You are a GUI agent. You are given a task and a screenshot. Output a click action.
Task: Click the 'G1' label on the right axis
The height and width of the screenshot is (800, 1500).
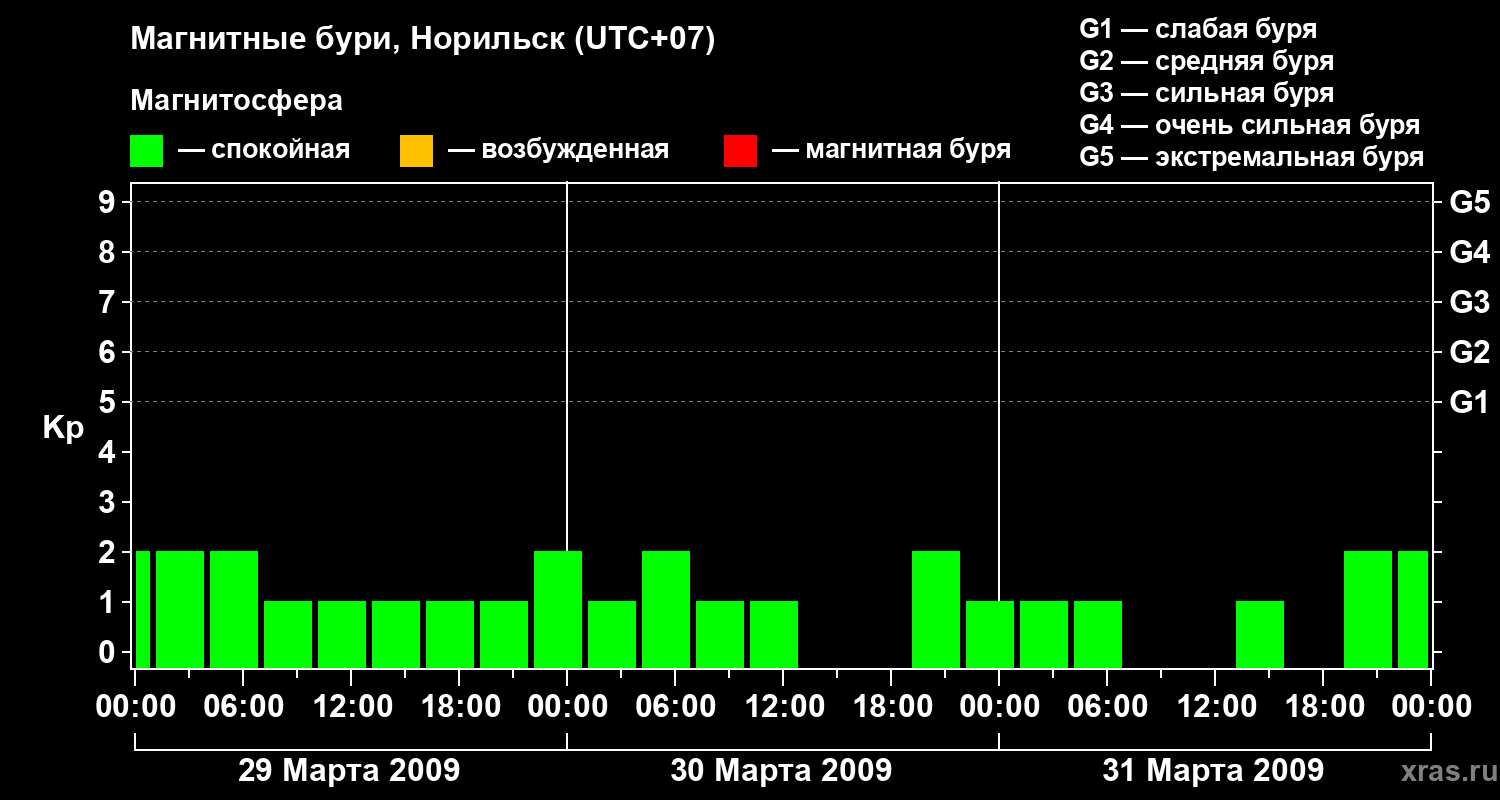coord(1470,402)
